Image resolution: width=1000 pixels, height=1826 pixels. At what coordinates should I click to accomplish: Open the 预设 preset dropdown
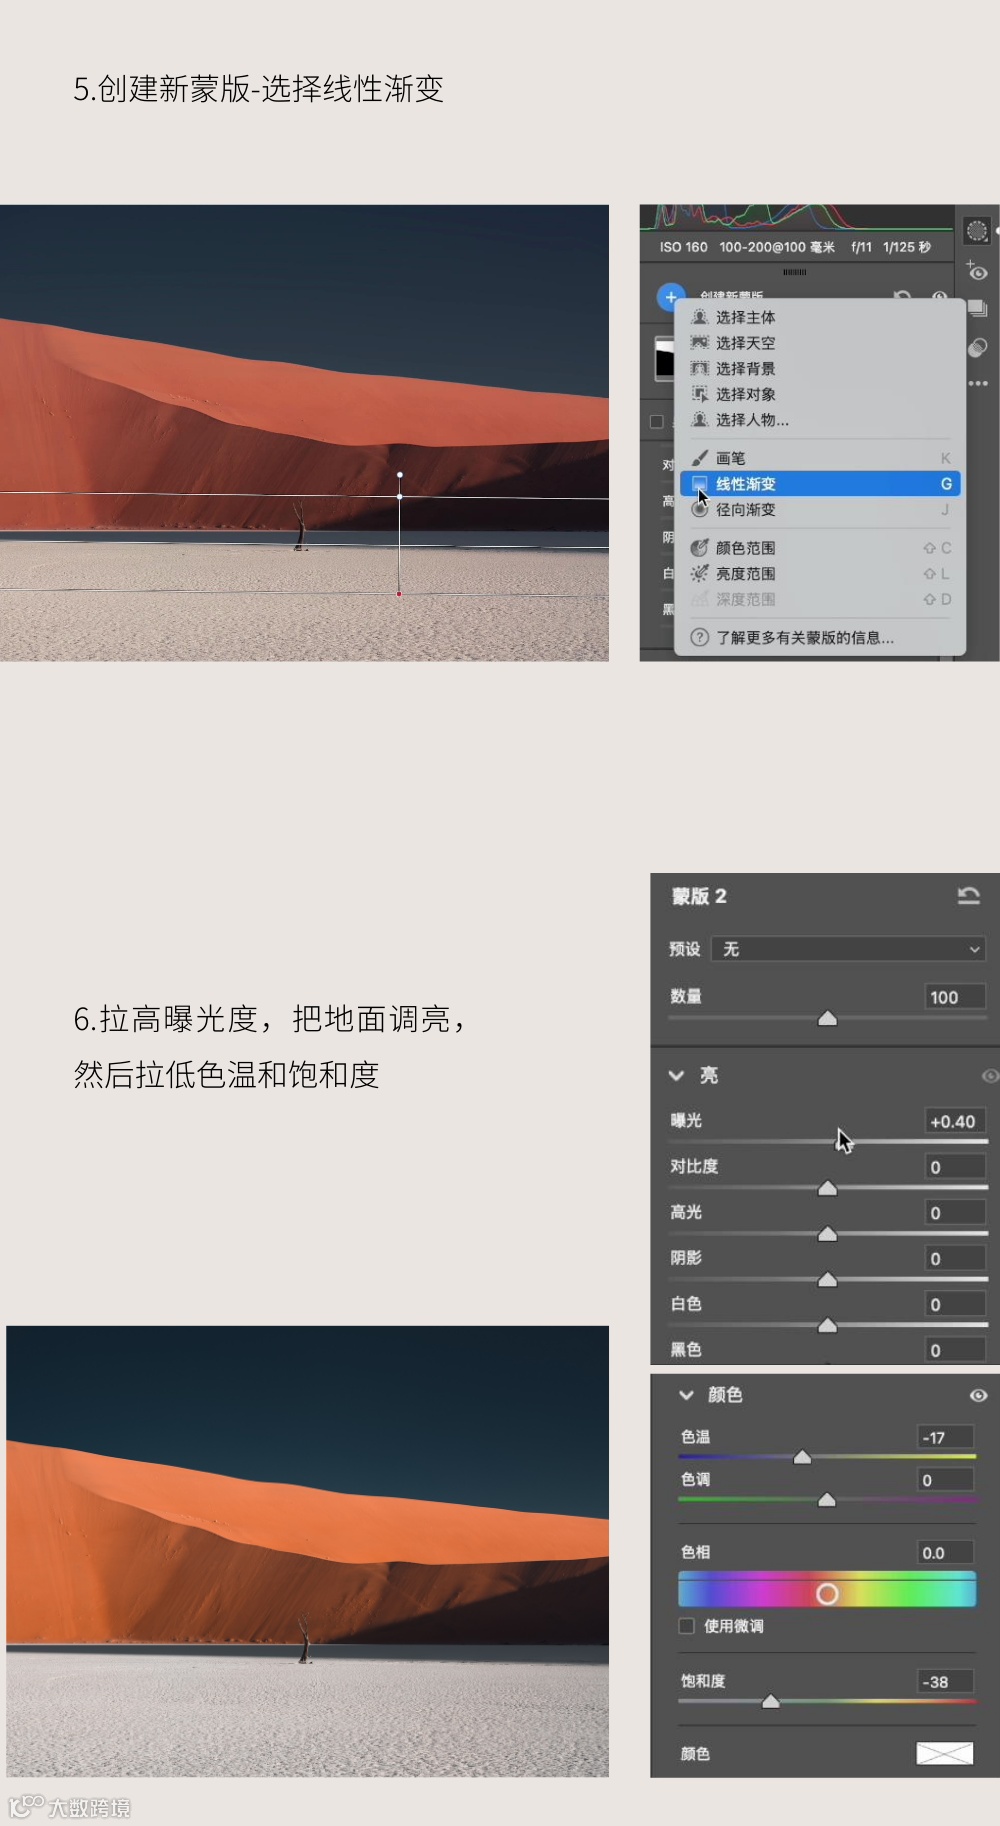[x=849, y=949]
